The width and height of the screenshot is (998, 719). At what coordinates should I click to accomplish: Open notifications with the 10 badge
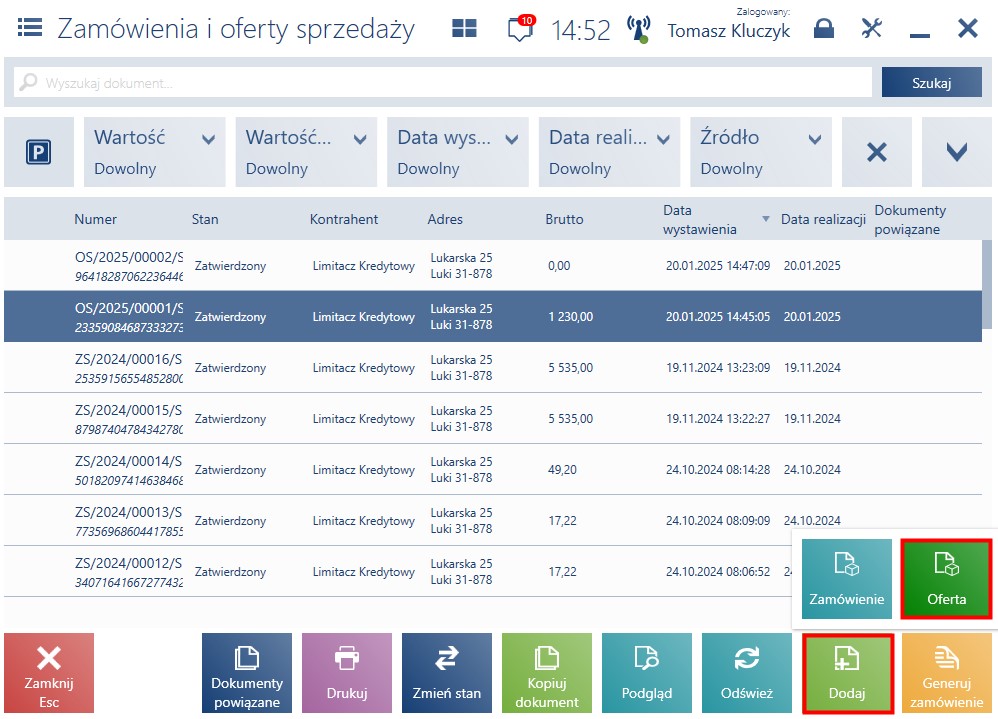521,29
